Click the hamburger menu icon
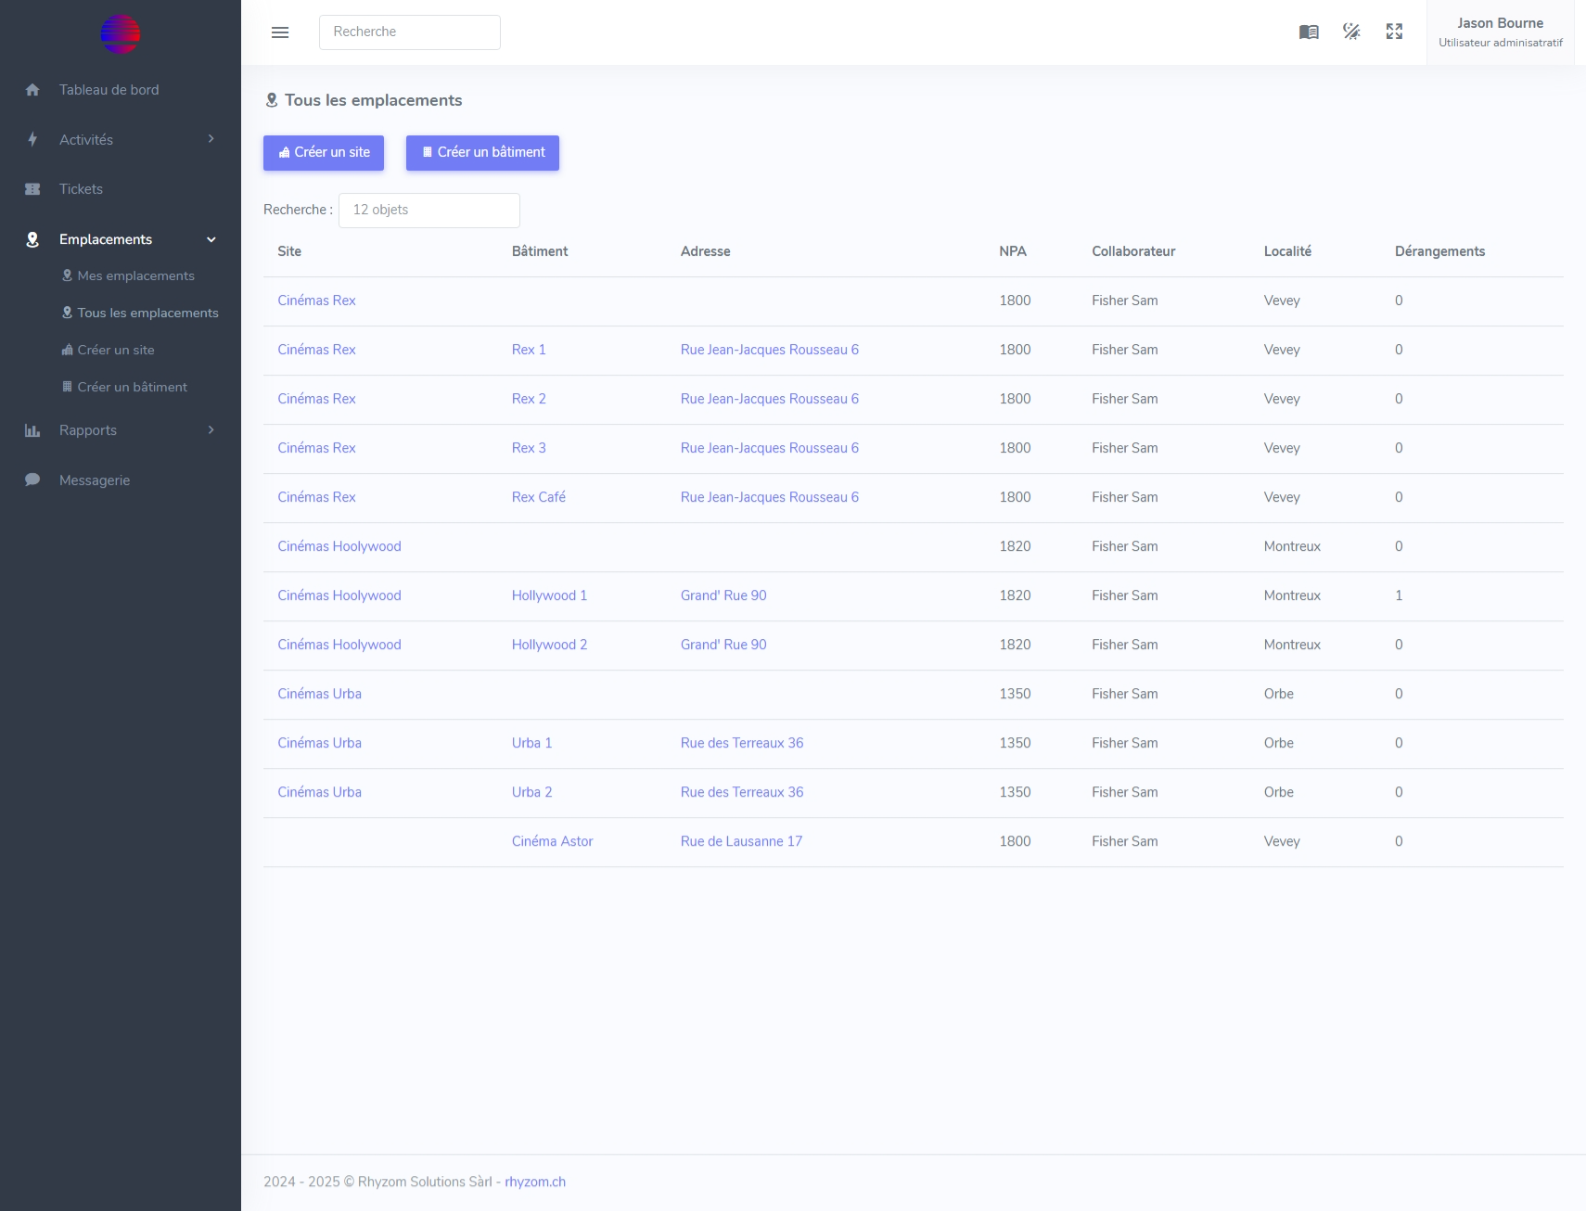1586x1211 pixels. (280, 32)
